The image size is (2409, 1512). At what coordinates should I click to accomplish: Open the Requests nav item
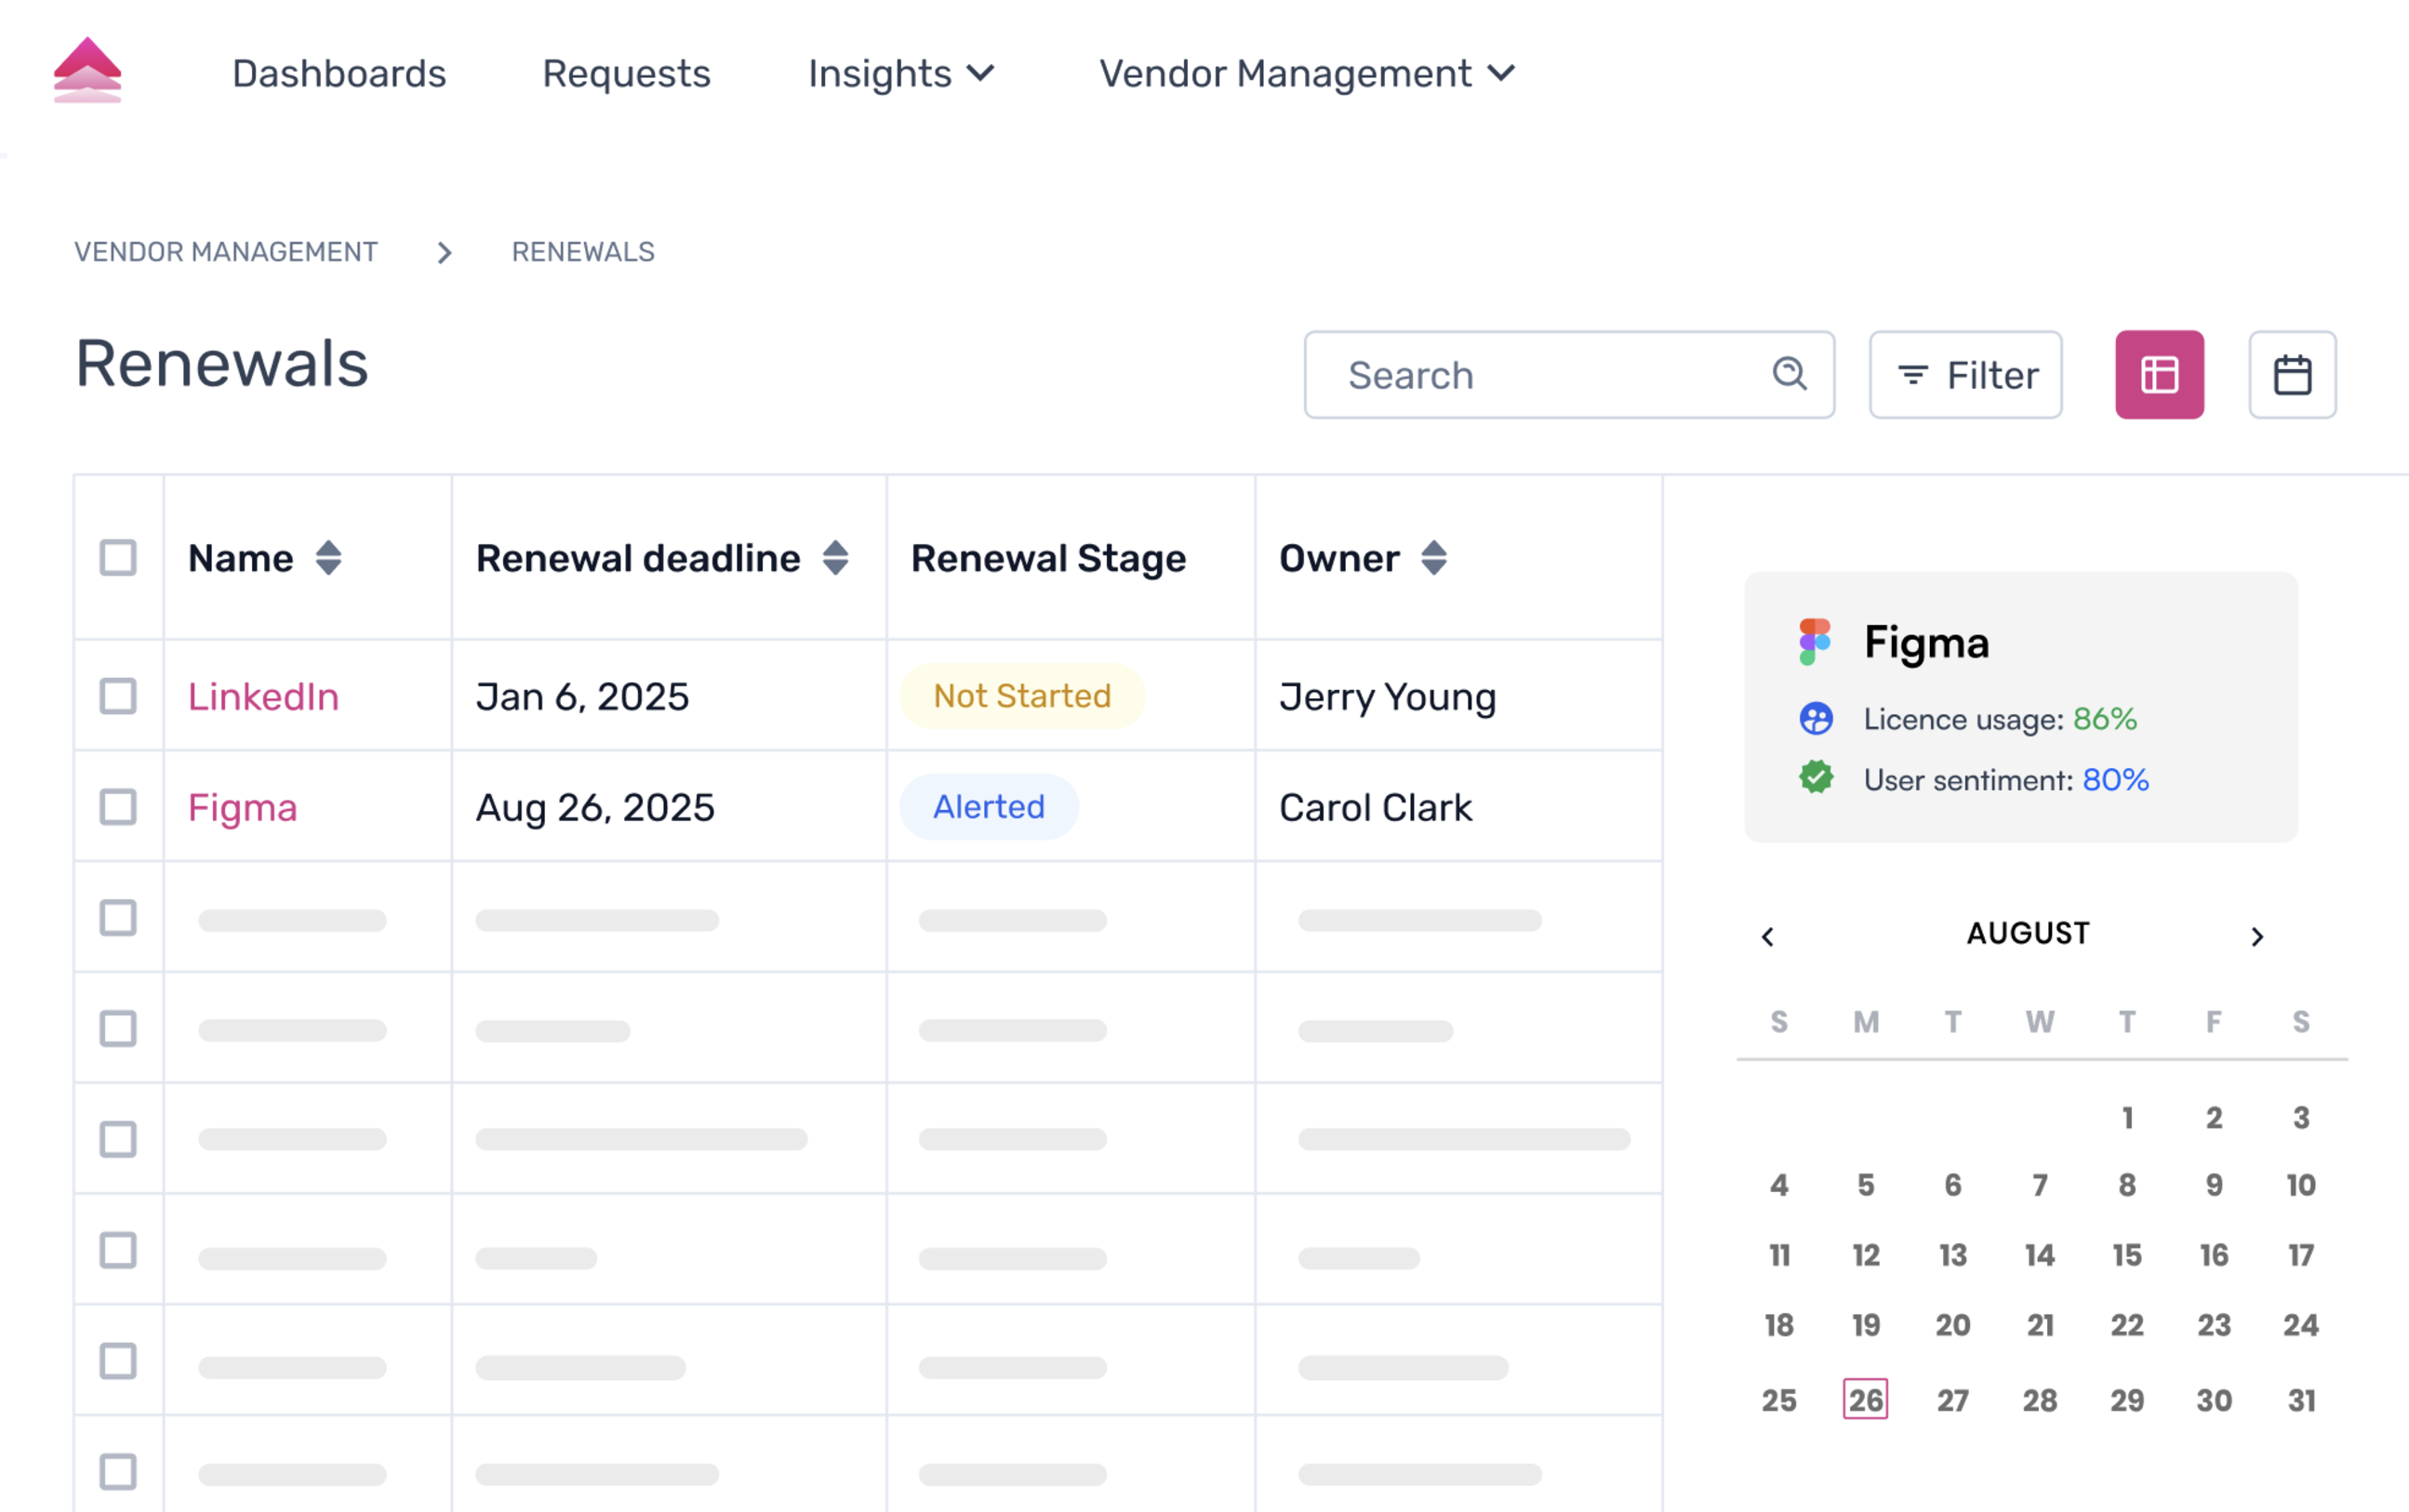[x=626, y=74]
